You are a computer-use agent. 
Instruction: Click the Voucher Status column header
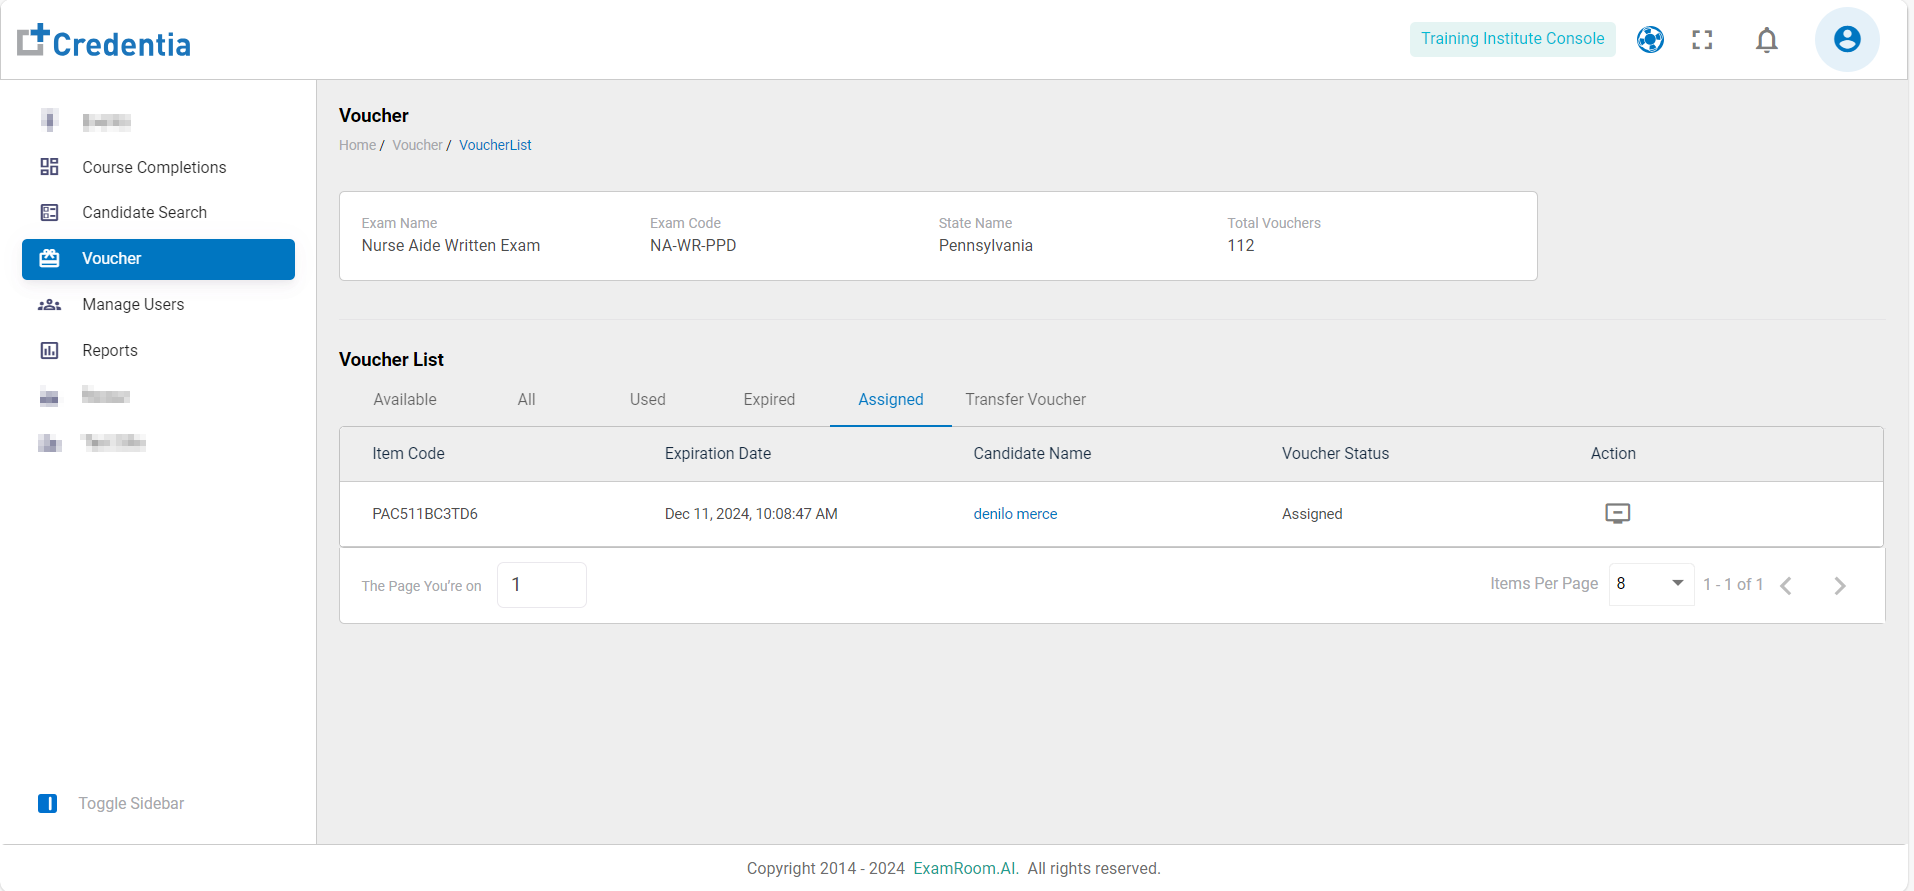pyautogui.click(x=1335, y=453)
